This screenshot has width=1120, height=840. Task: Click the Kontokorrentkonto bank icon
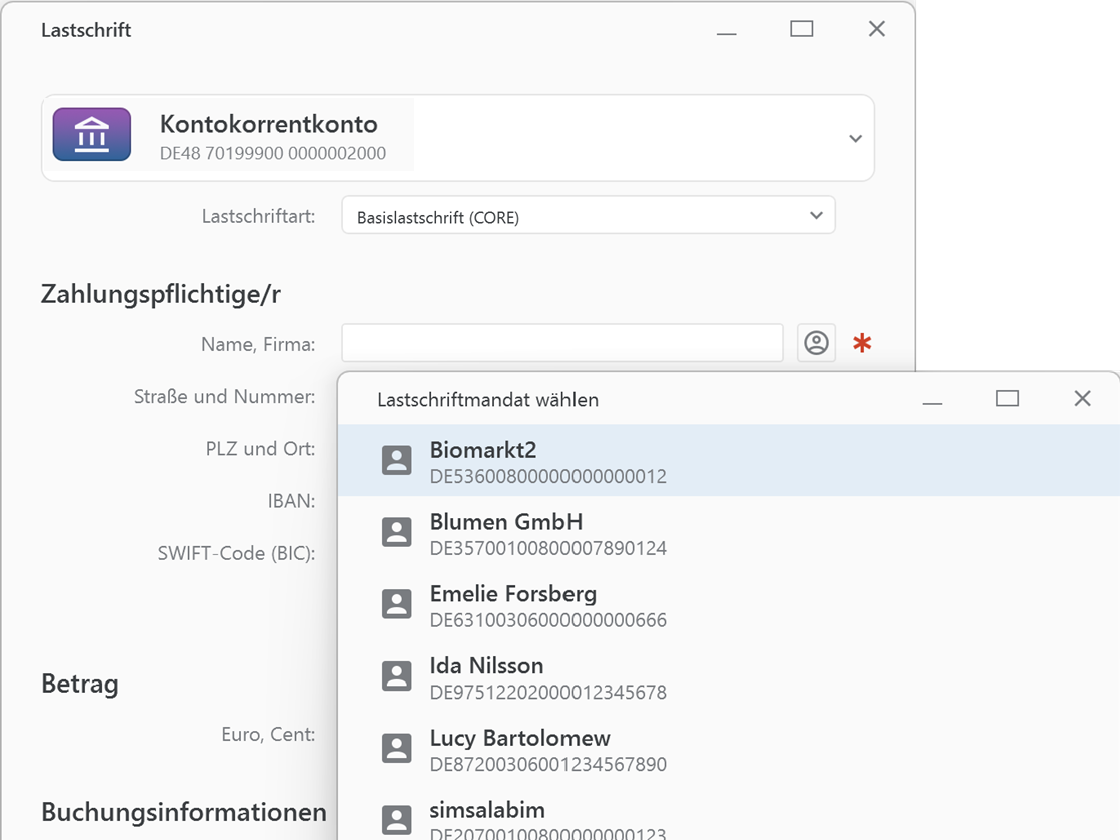click(x=91, y=134)
